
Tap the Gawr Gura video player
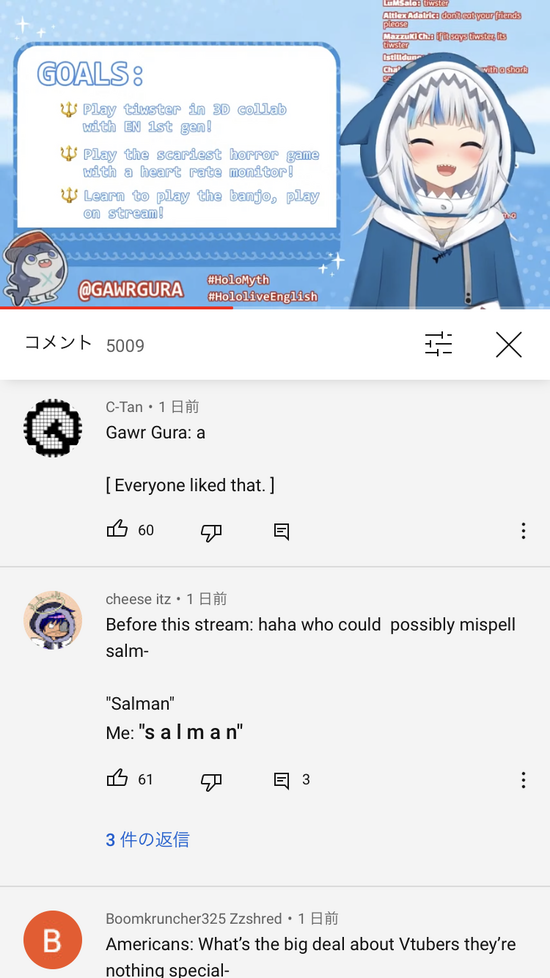click(x=275, y=153)
